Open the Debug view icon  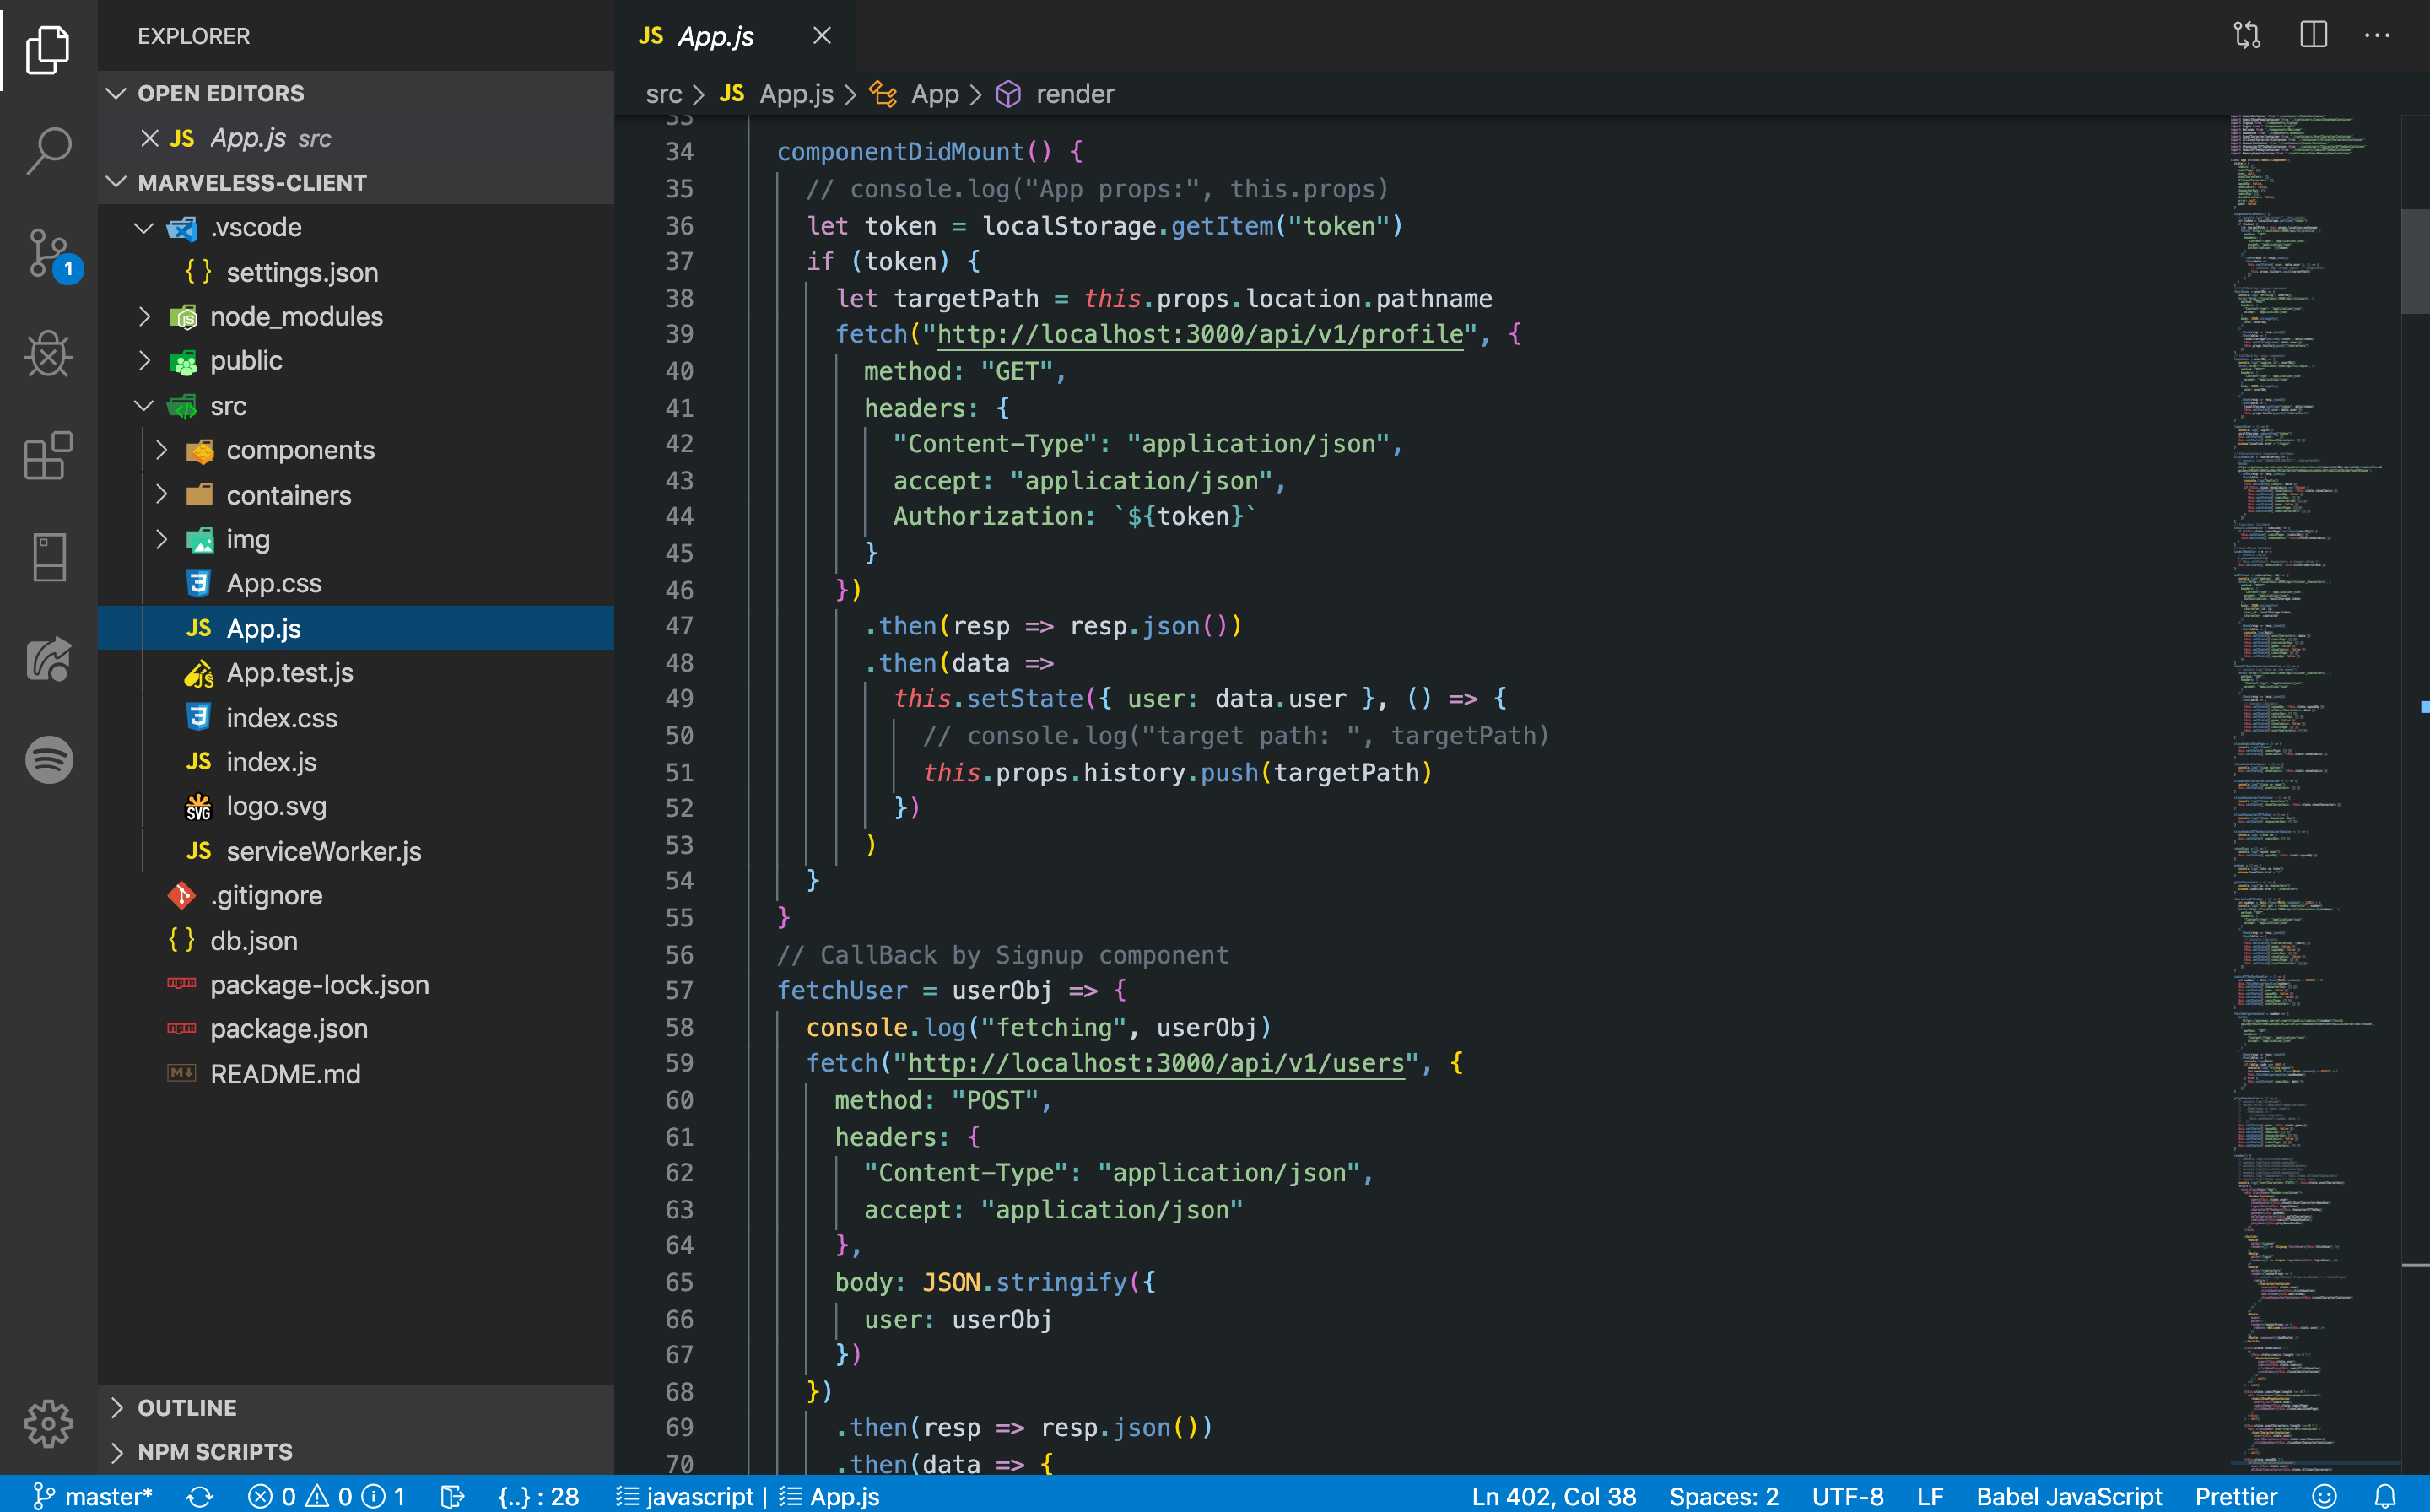coord(47,354)
